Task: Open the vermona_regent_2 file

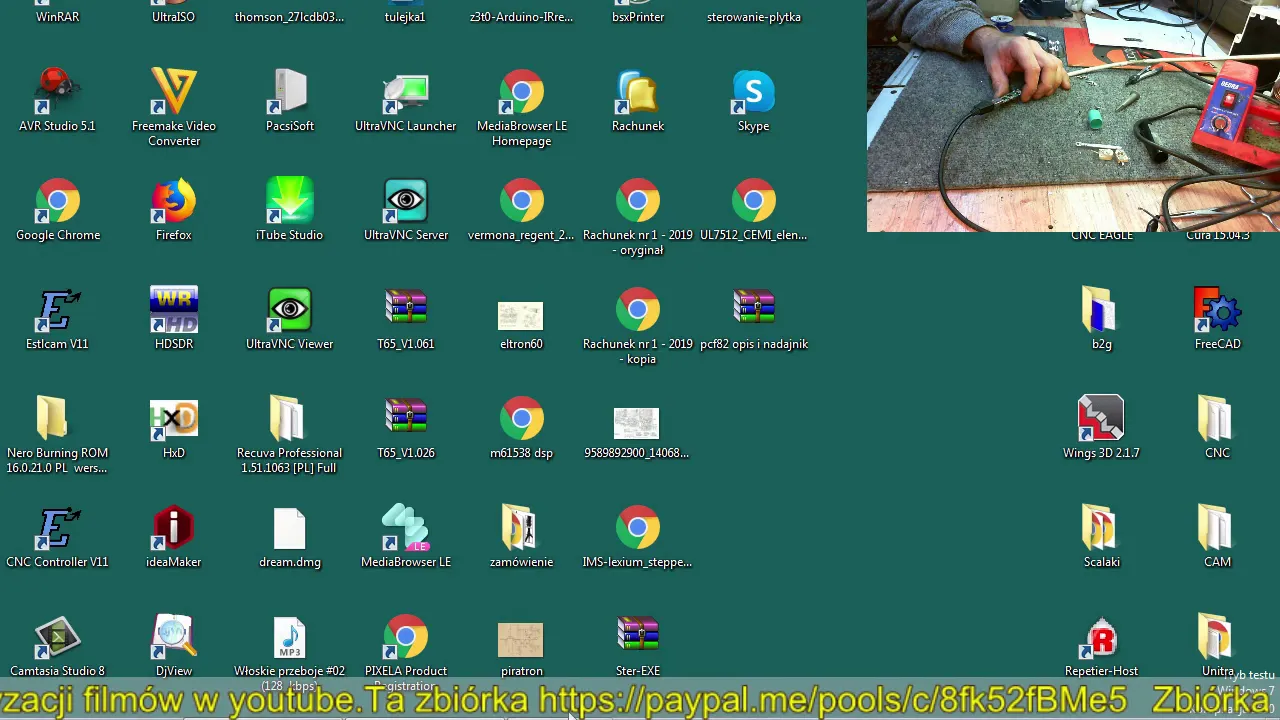Action: tap(522, 209)
